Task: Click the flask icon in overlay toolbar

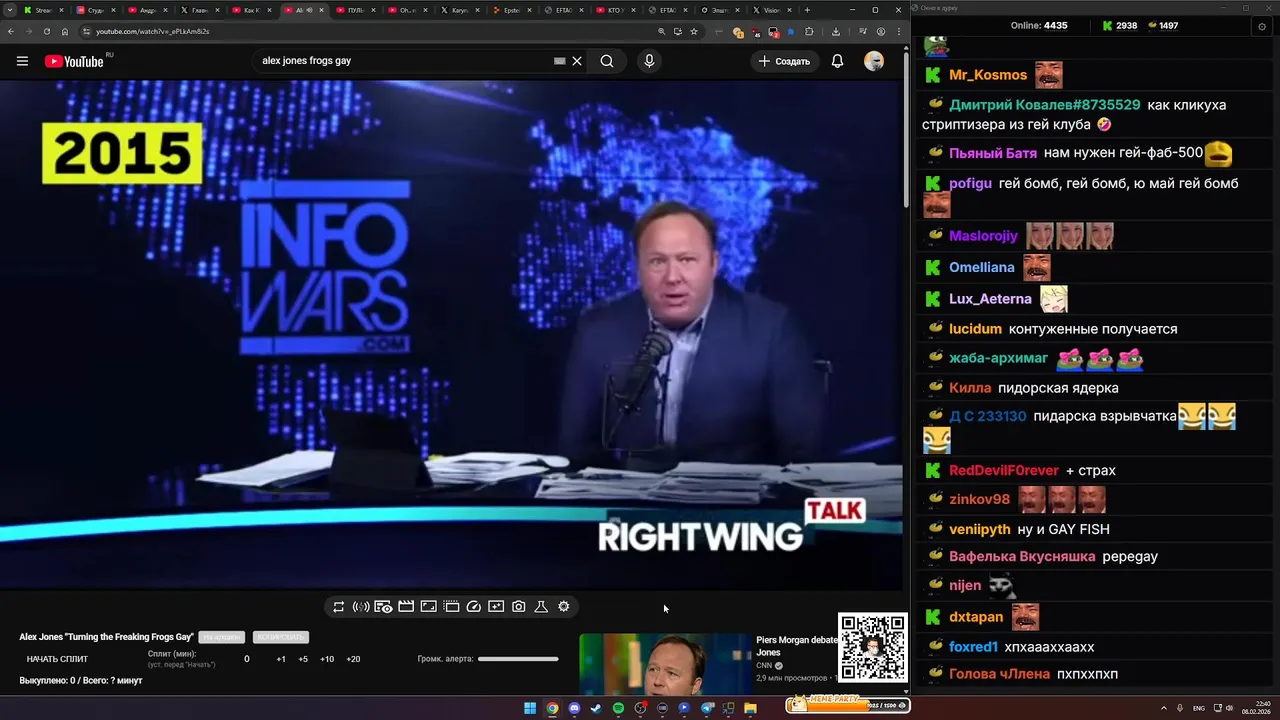Action: click(541, 607)
